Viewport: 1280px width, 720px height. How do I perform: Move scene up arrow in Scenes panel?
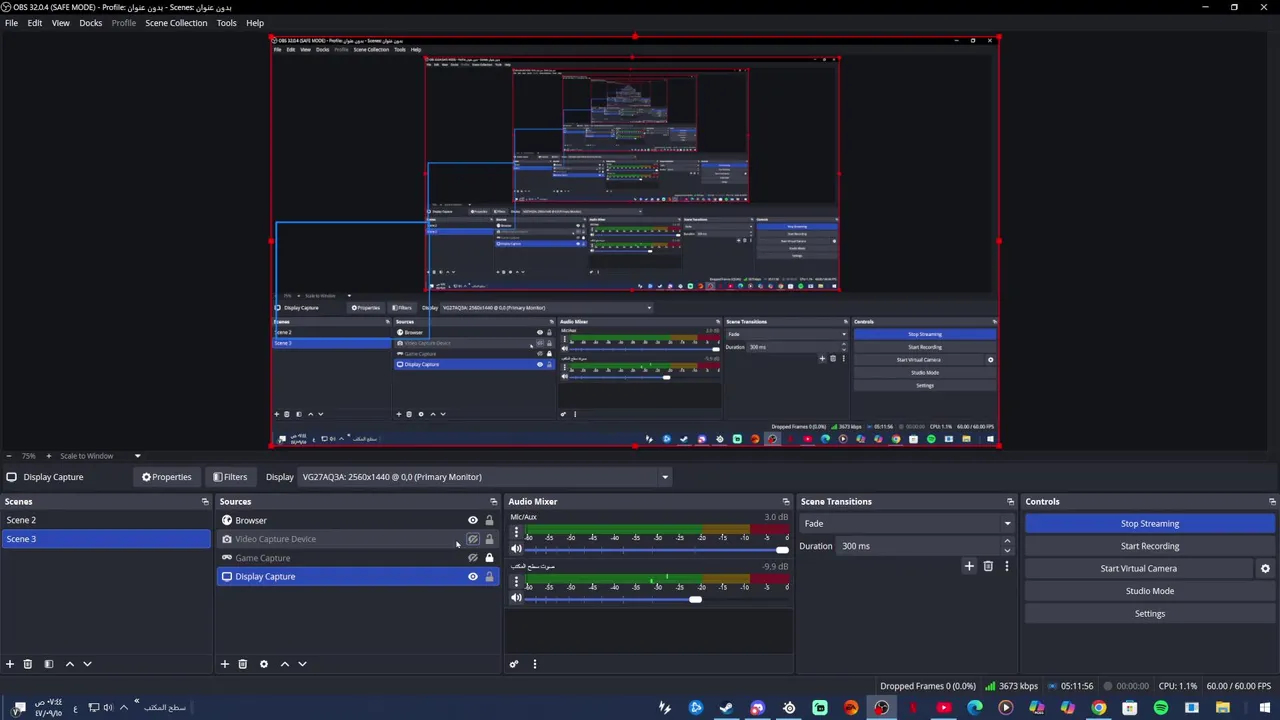point(70,664)
